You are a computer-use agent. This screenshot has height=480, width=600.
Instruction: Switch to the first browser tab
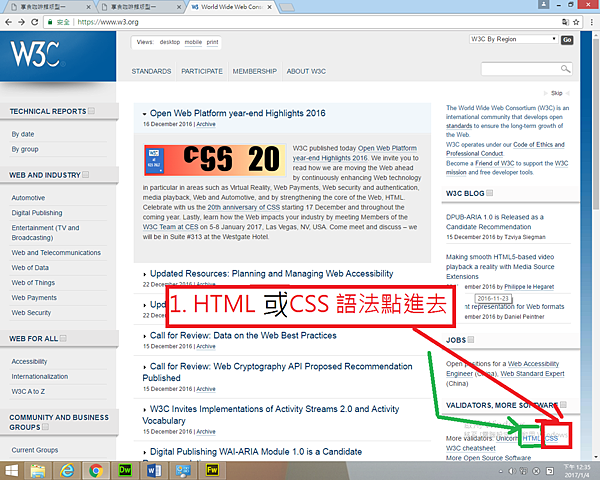click(48, 7)
